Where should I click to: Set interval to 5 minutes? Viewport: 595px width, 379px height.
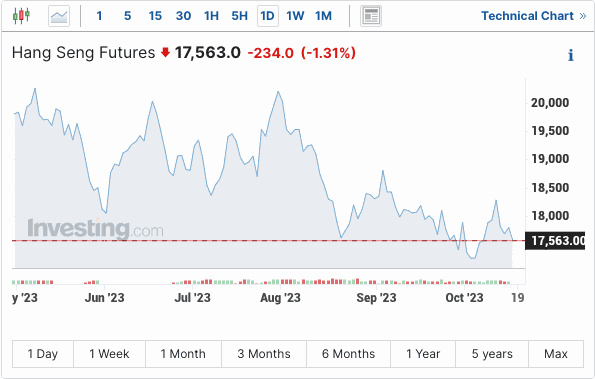128,16
